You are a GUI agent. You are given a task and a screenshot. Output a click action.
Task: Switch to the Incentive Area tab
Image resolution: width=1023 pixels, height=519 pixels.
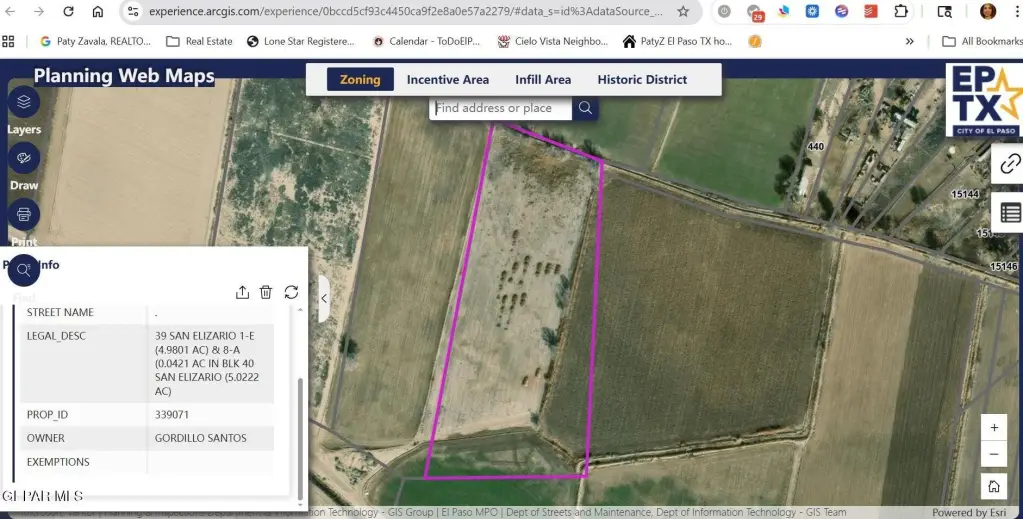coord(448,80)
